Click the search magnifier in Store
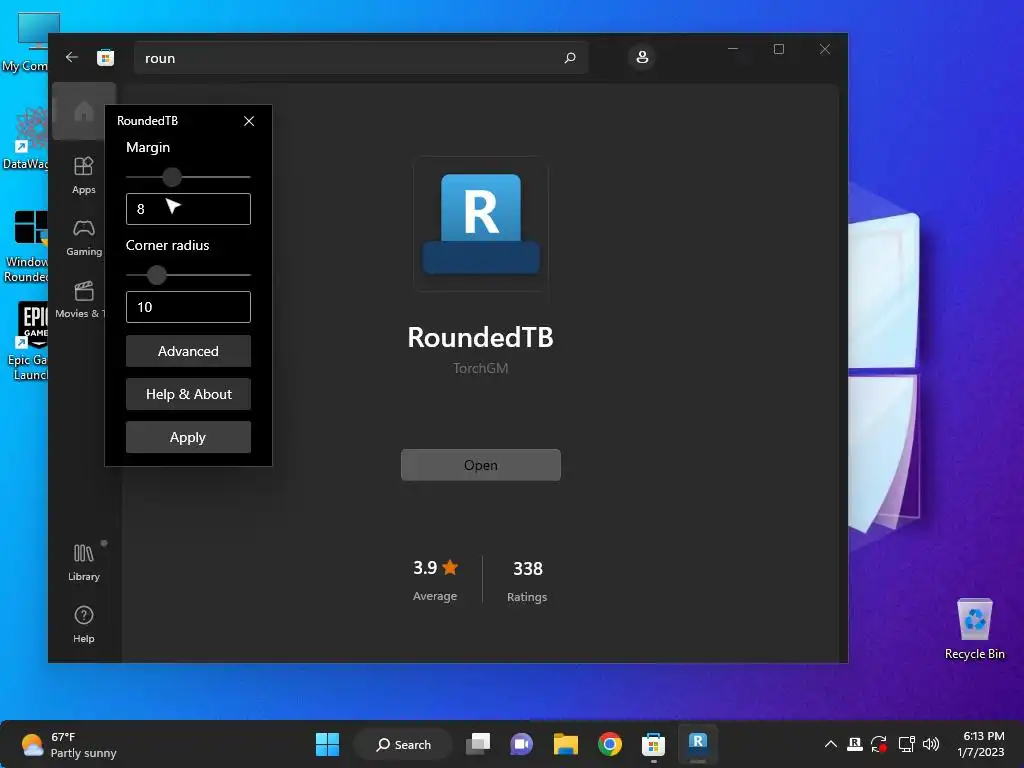The height and width of the screenshot is (768, 1024). point(569,57)
